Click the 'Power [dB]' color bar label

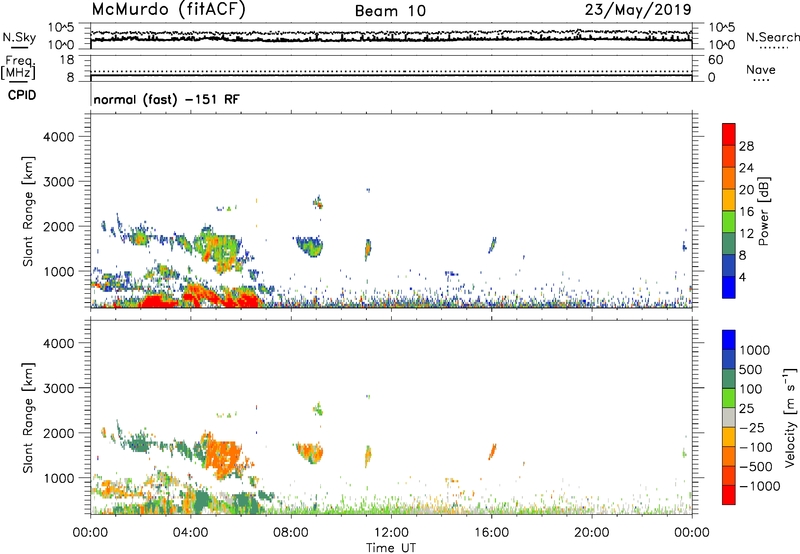[x=763, y=211]
